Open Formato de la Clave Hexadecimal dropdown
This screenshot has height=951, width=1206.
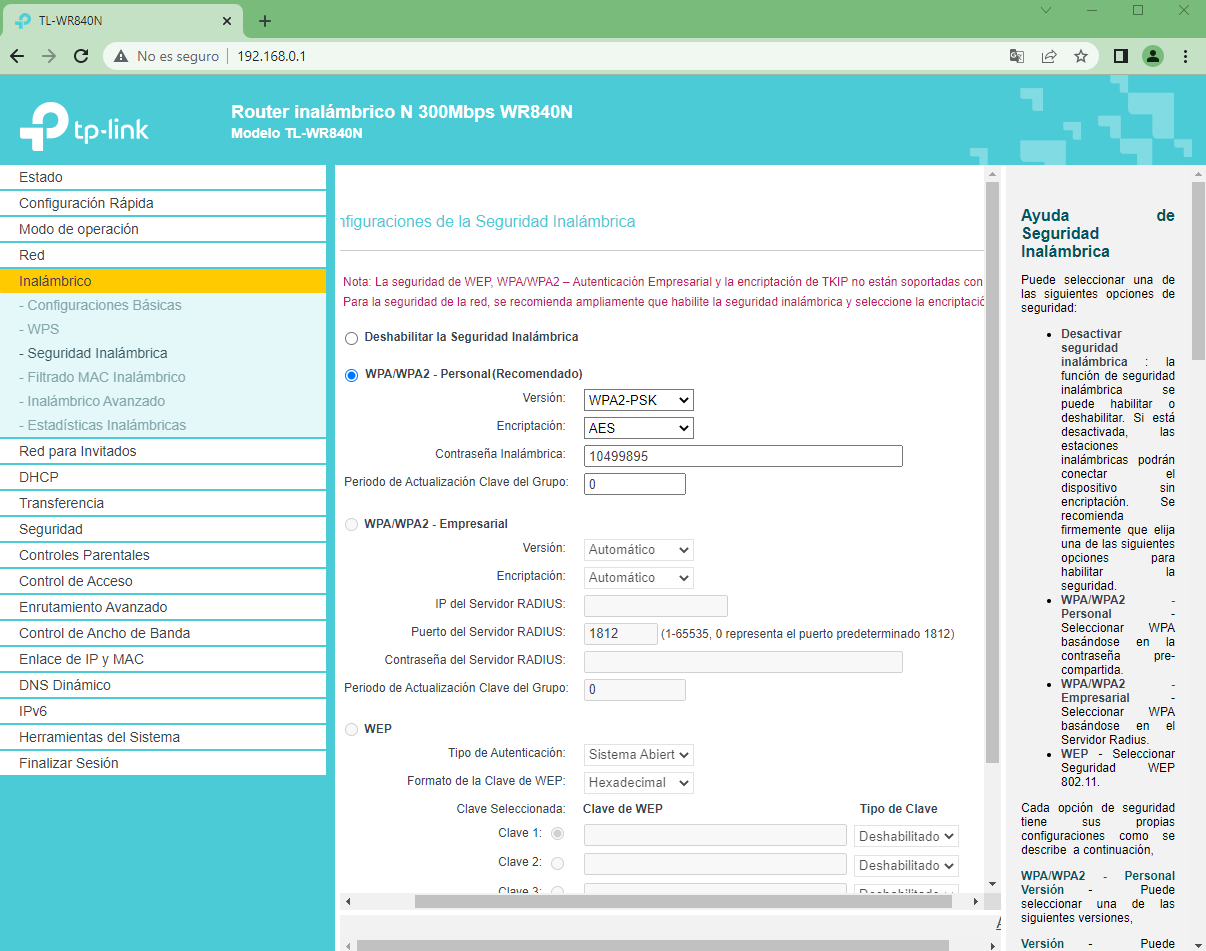[x=638, y=783]
